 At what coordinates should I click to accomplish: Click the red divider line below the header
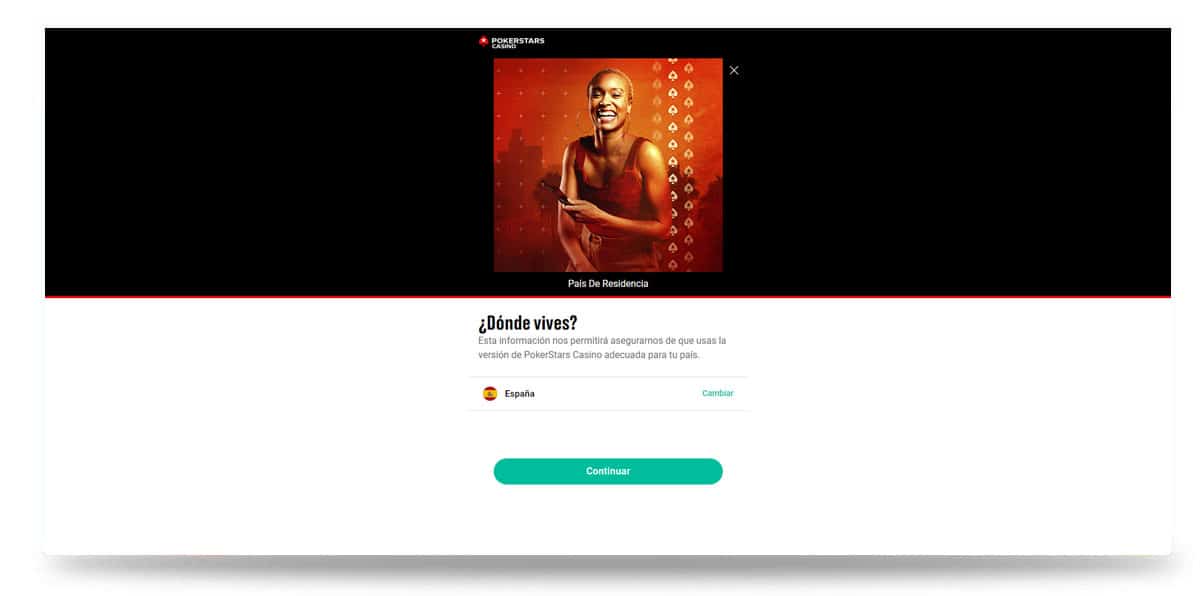tap(608, 297)
